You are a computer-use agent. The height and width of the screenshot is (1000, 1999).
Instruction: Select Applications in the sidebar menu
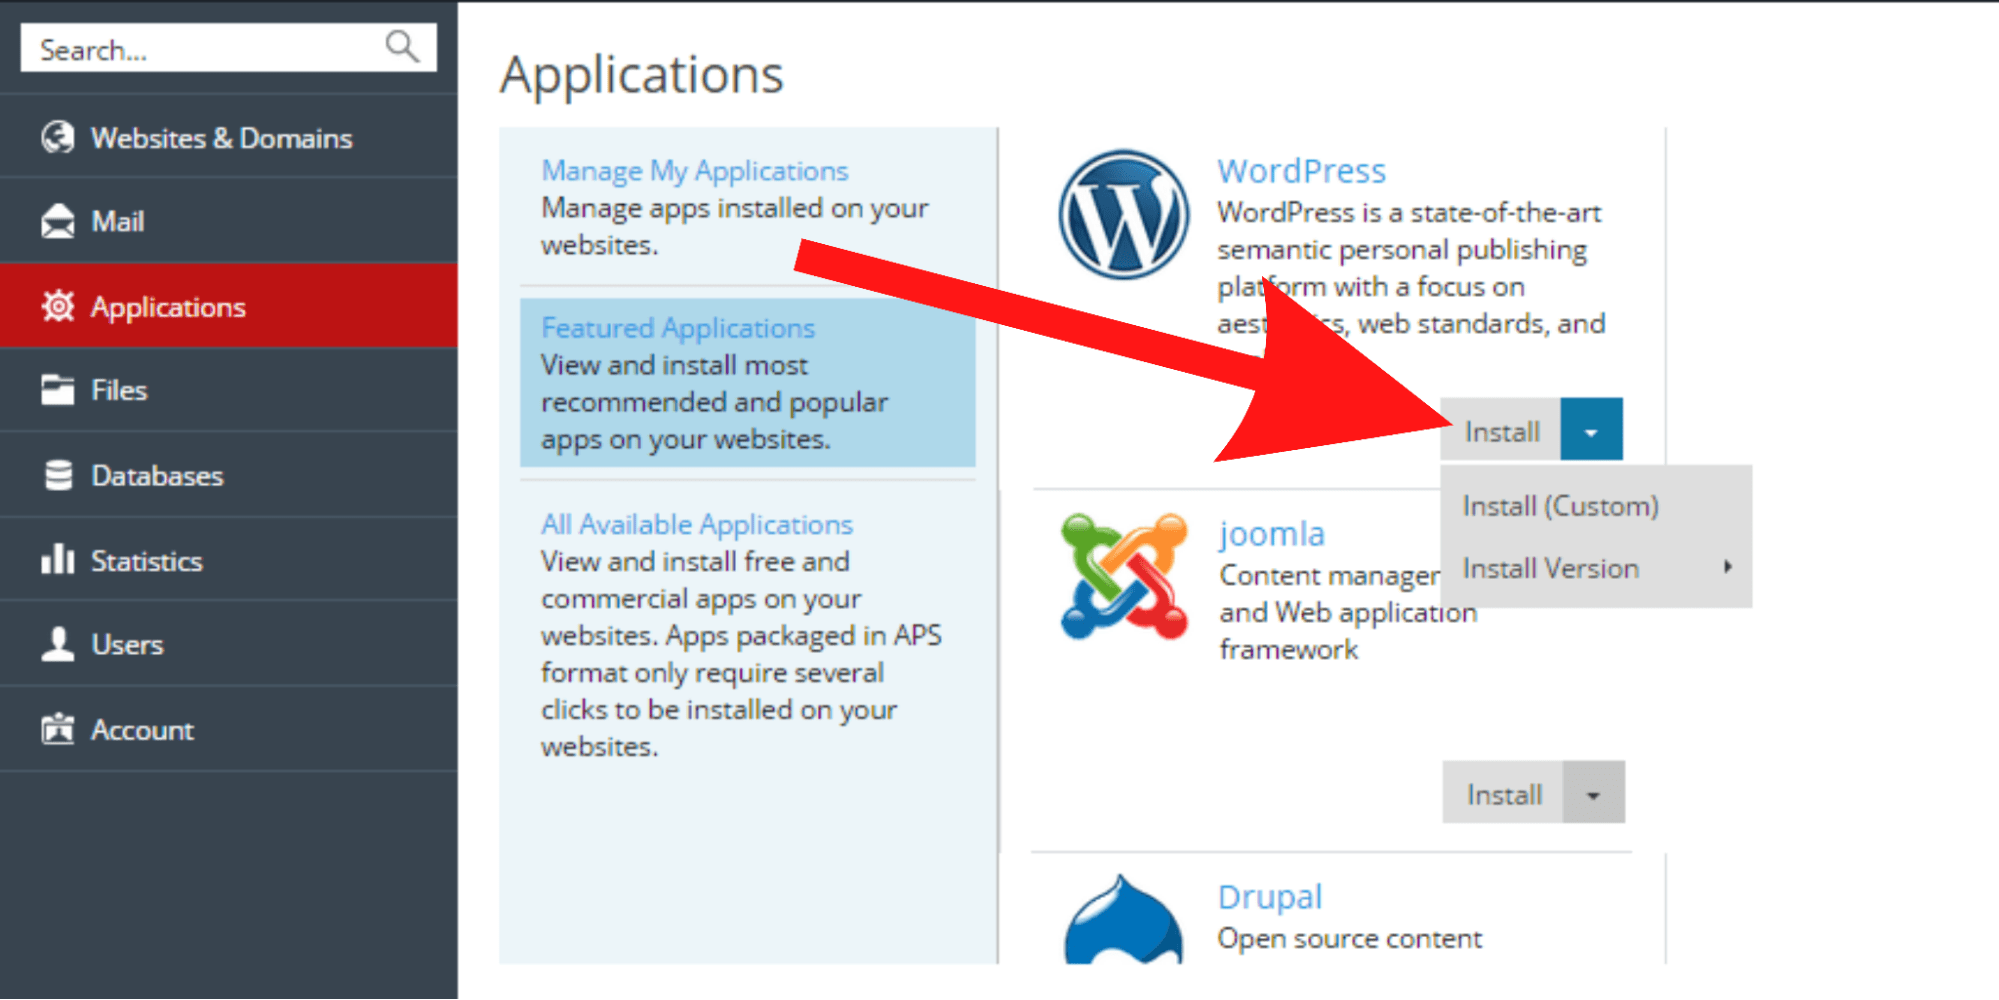click(167, 306)
